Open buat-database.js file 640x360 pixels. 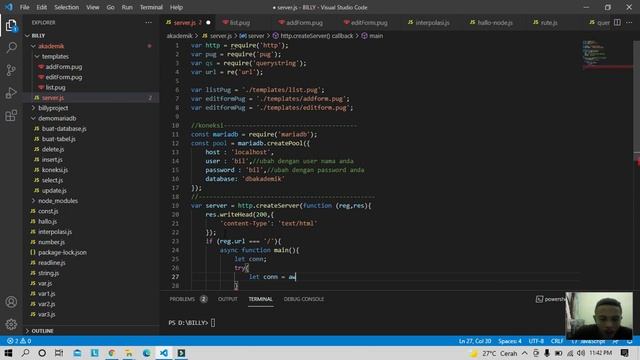(x=64, y=129)
